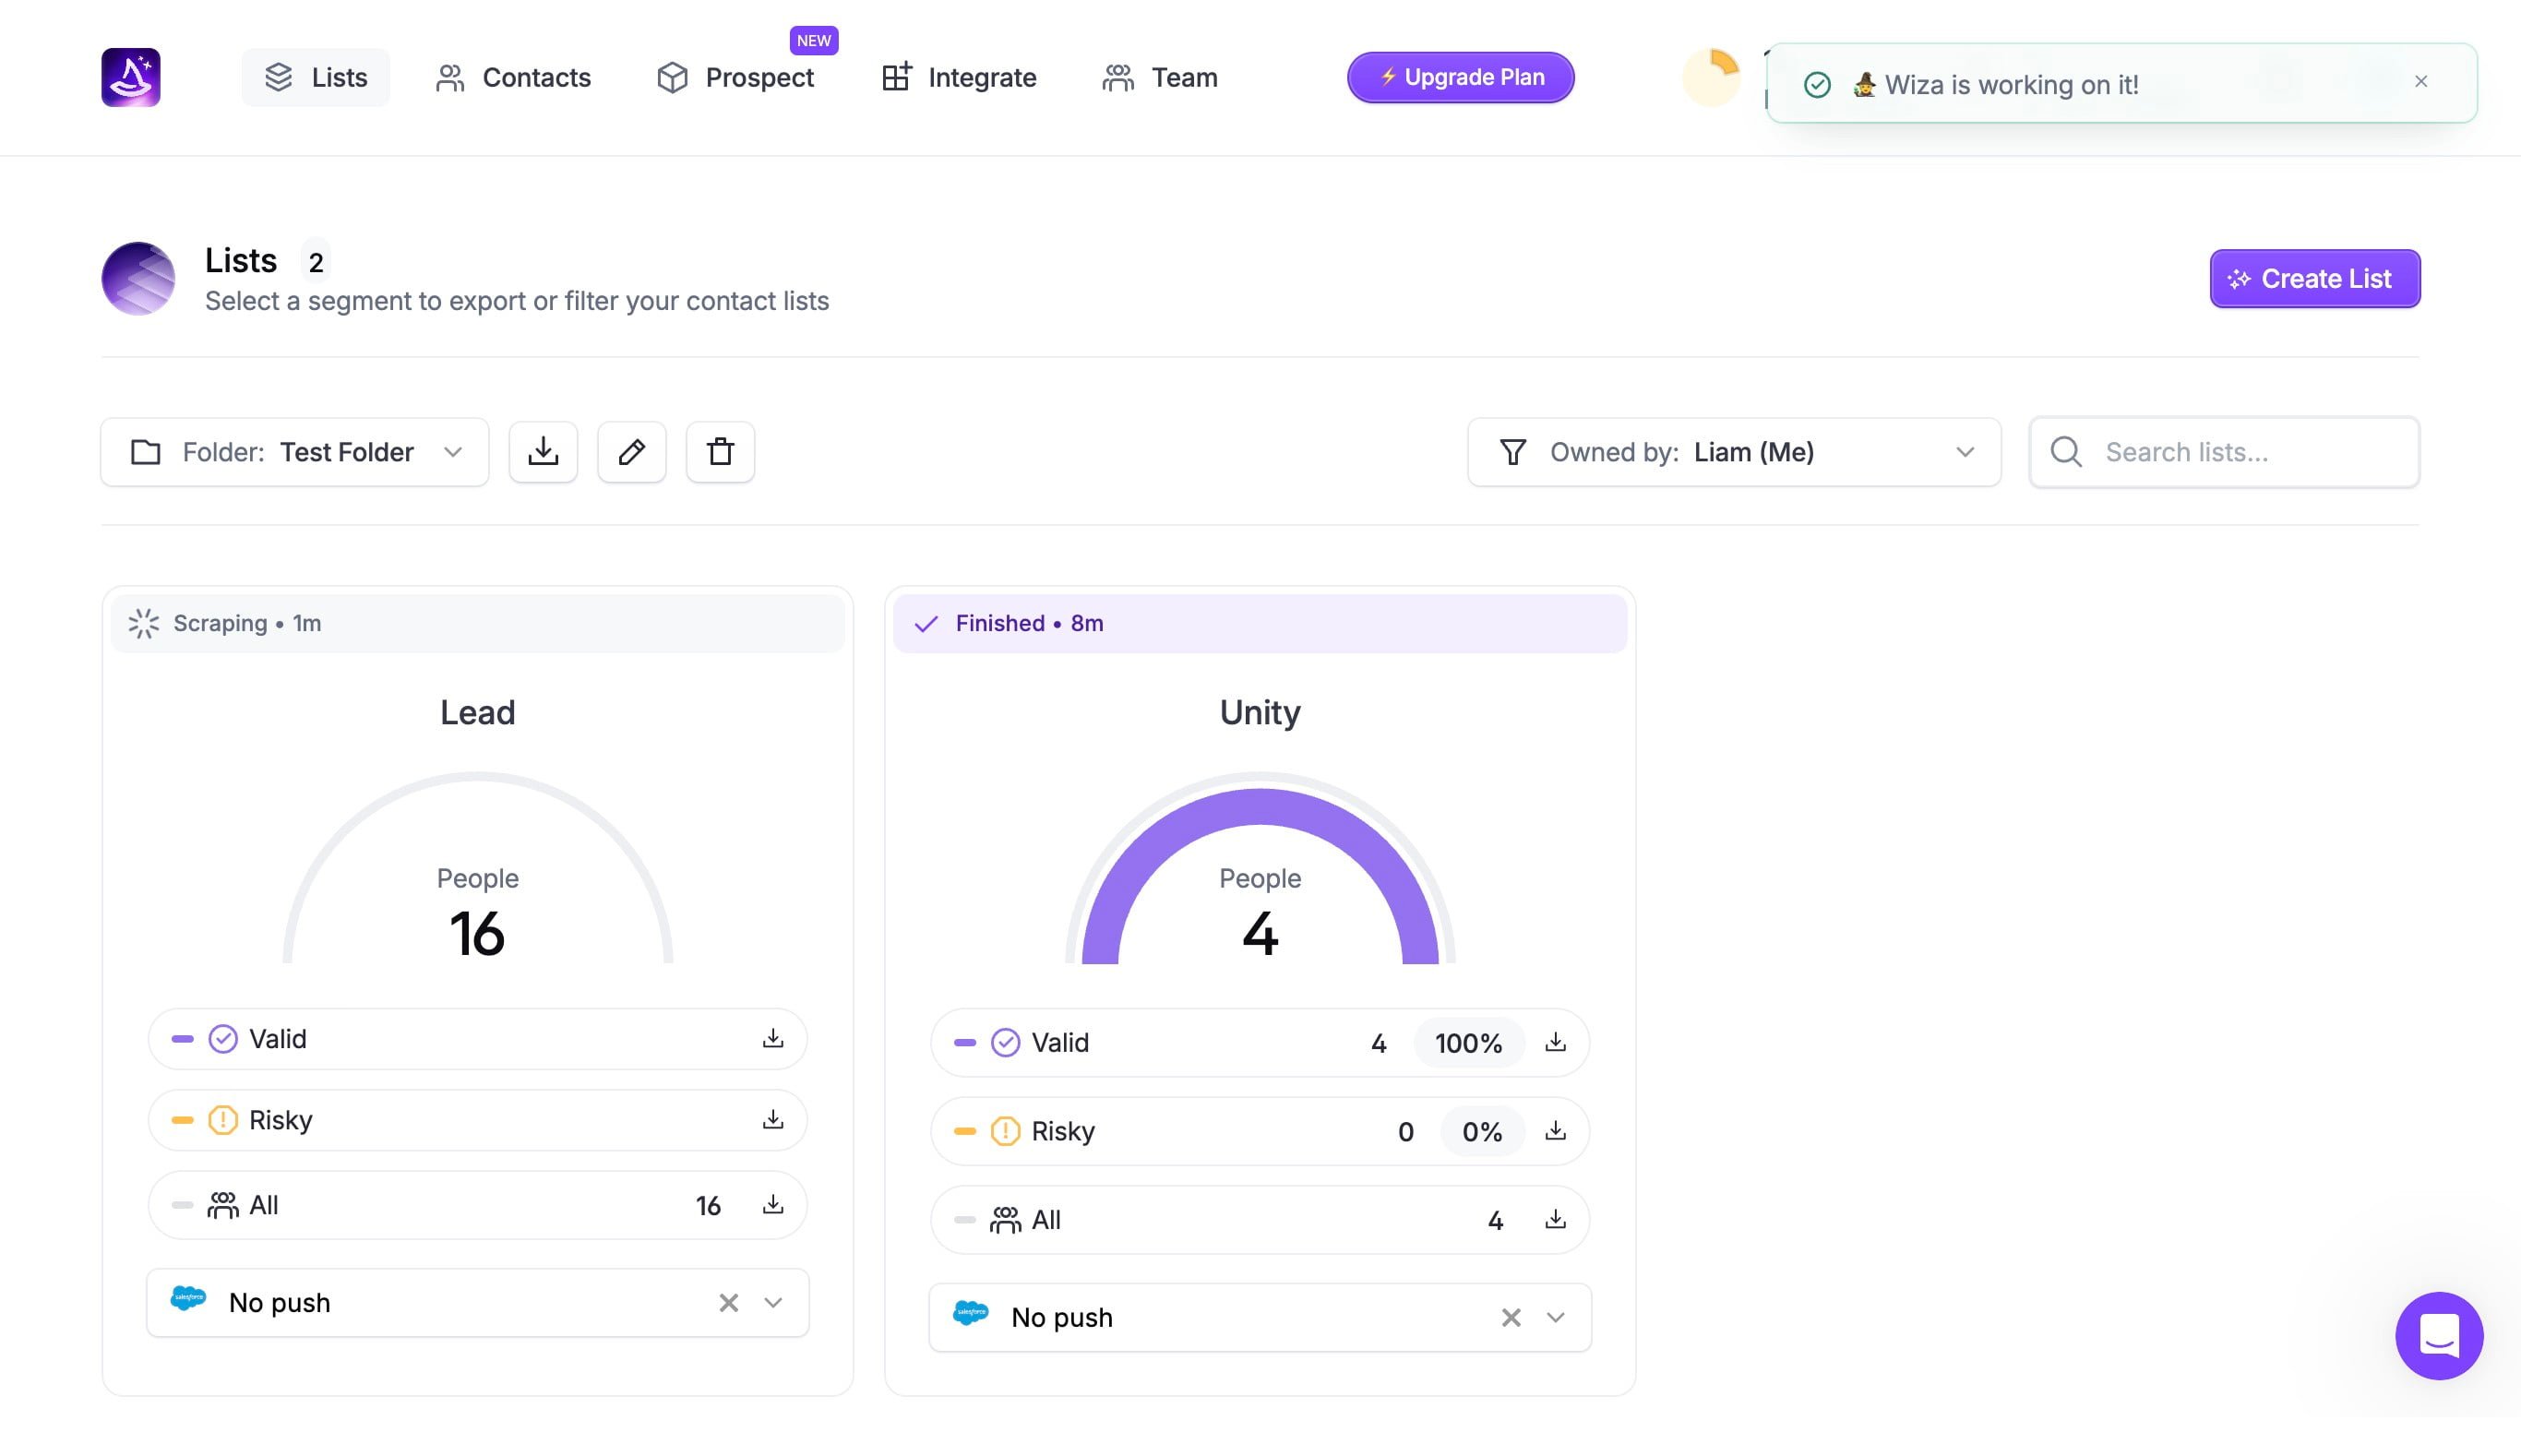Screen dimensions: 2521x1456
Task: Open the chat support widget
Action: (2438, 1335)
